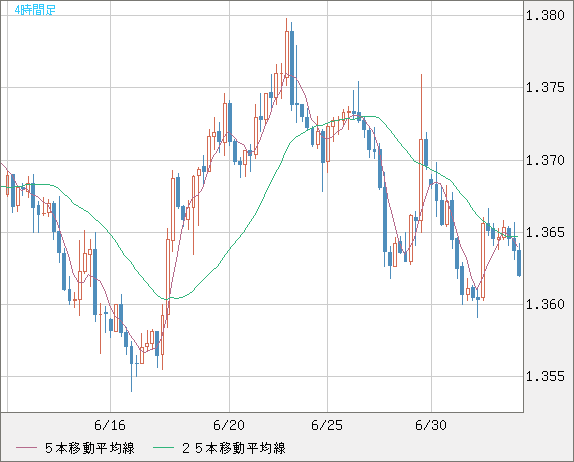Click the 1.380 price axis label
Image resolution: width=574 pixels, height=462 pixels.
(x=545, y=15)
